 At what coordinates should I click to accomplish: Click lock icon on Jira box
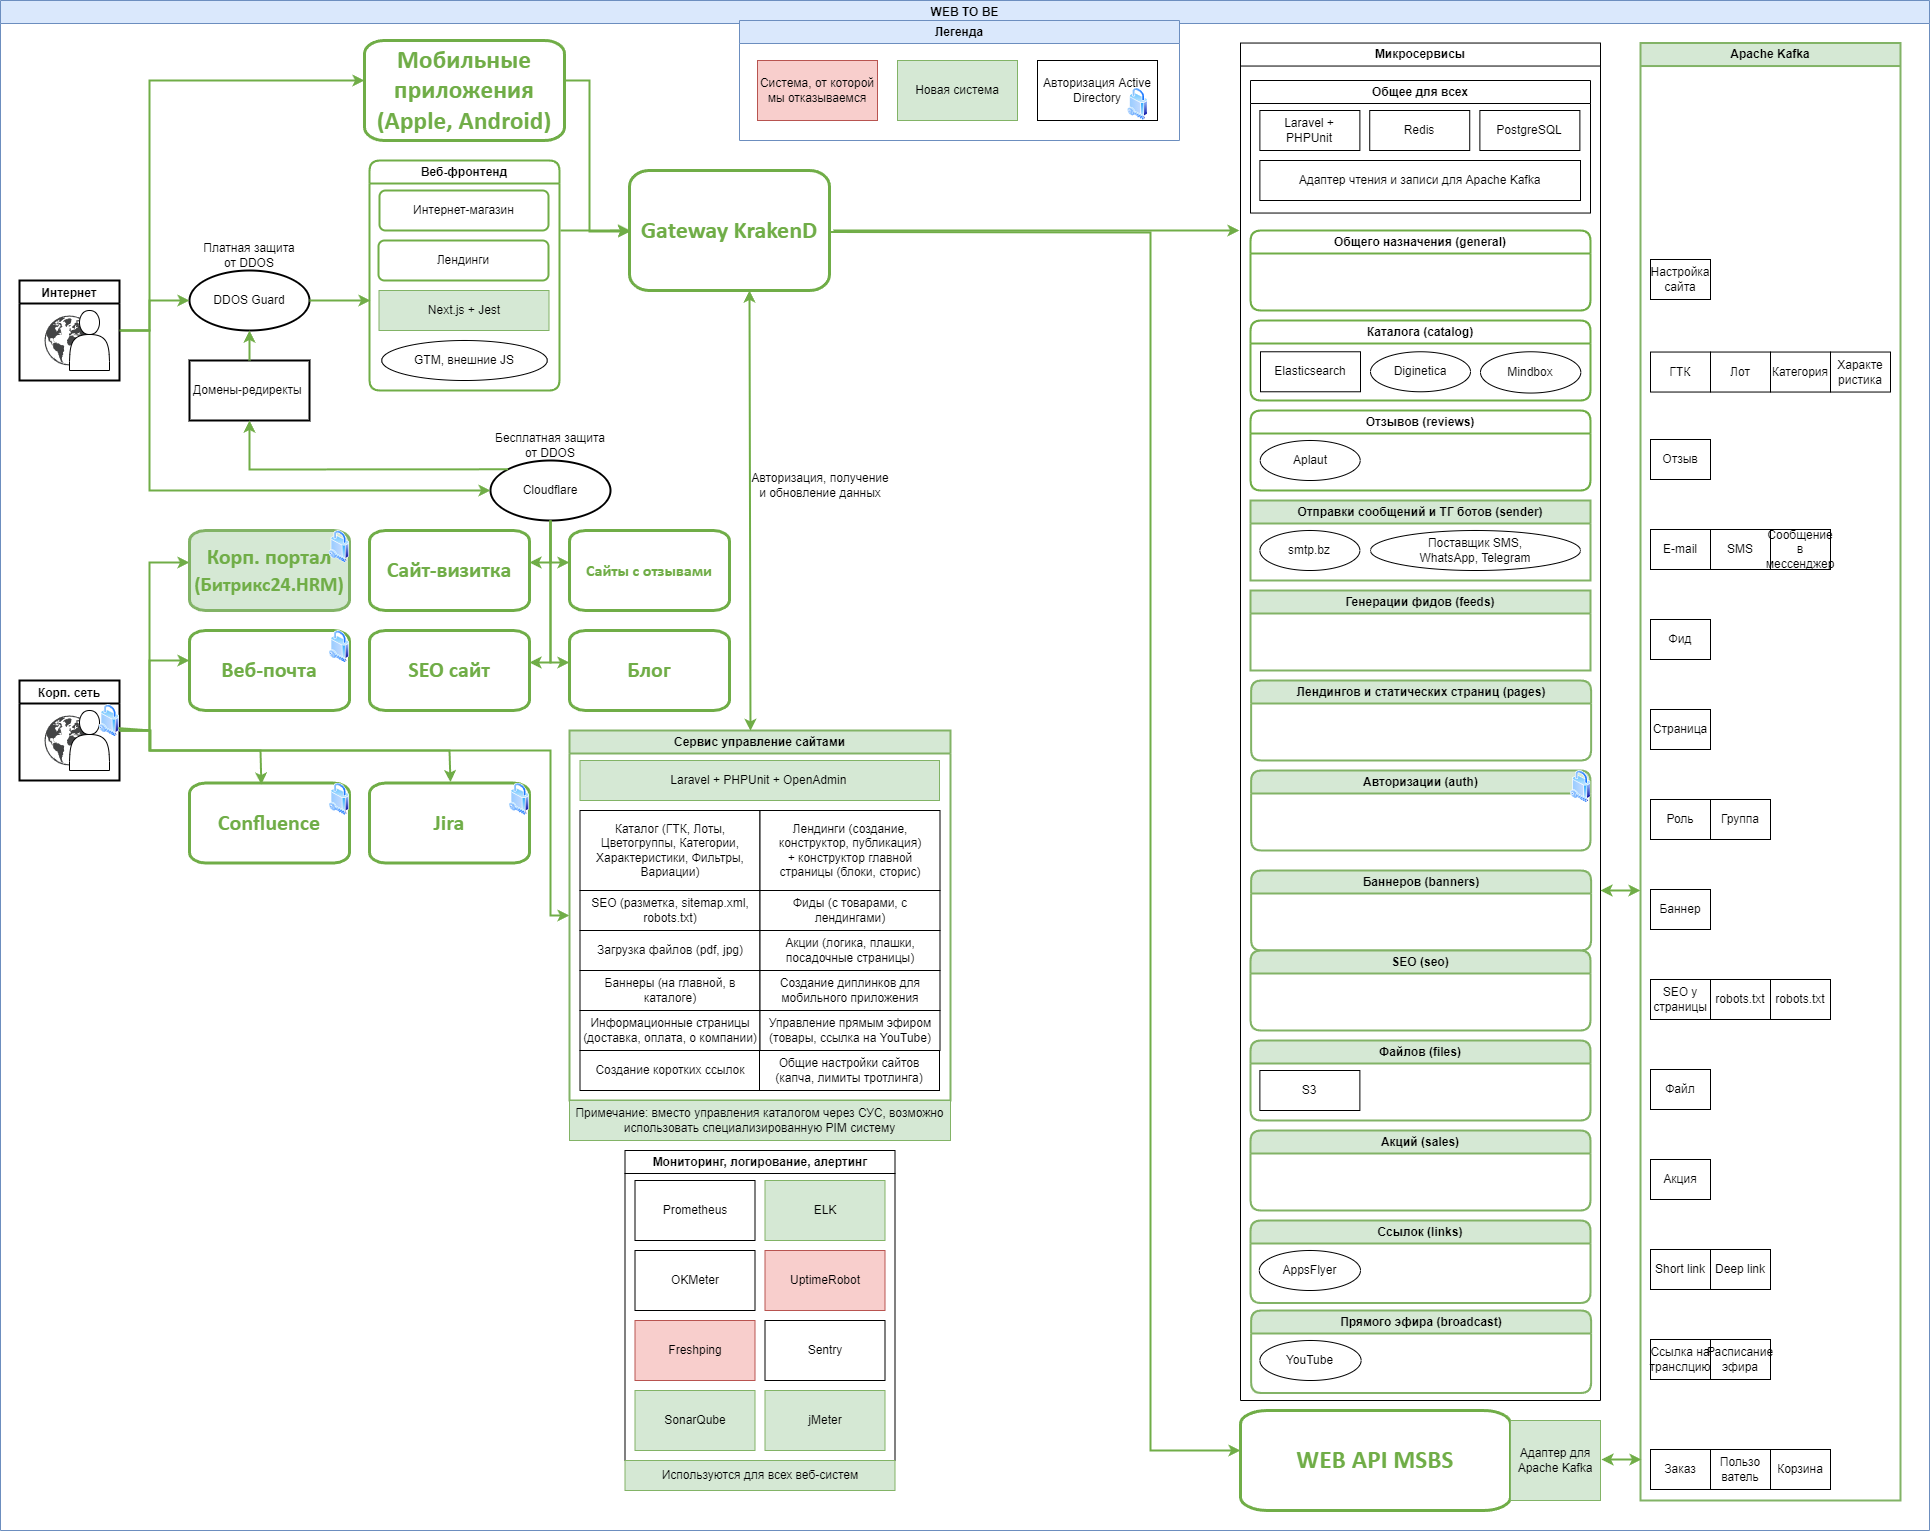(x=519, y=798)
